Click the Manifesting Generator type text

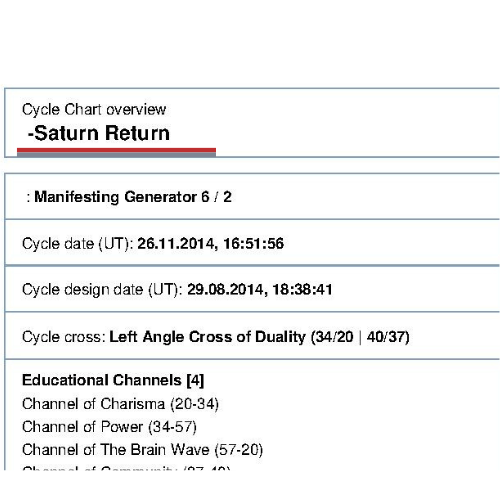click(116, 197)
